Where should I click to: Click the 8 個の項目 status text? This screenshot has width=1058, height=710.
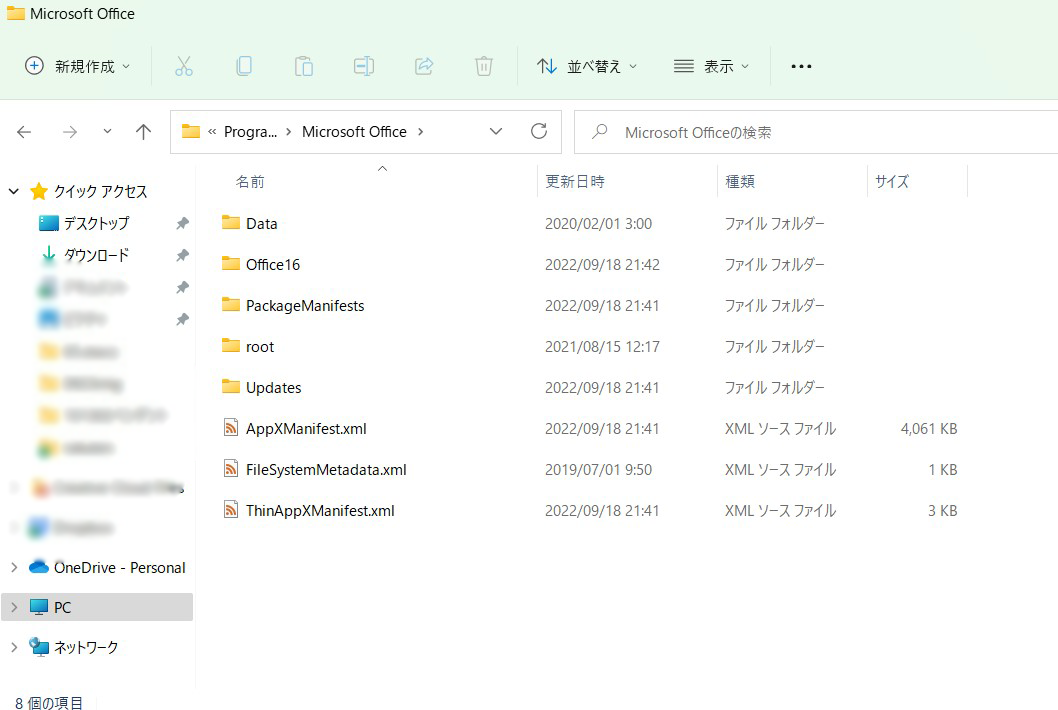49,703
